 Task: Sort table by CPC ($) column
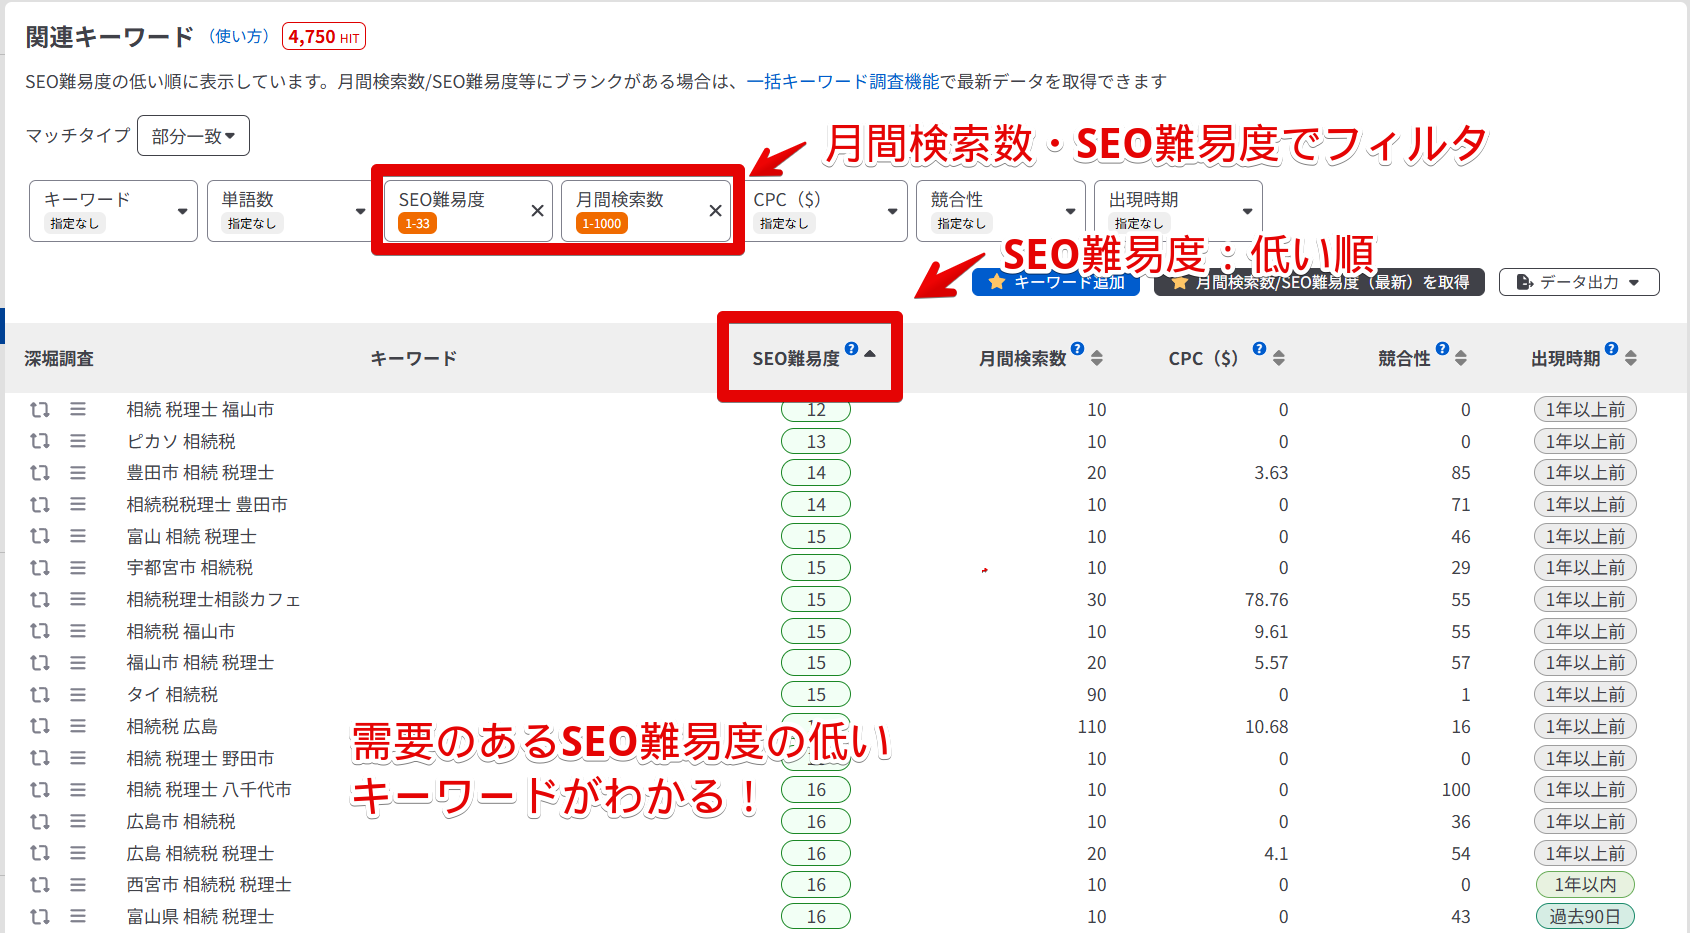click(x=1279, y=358)
